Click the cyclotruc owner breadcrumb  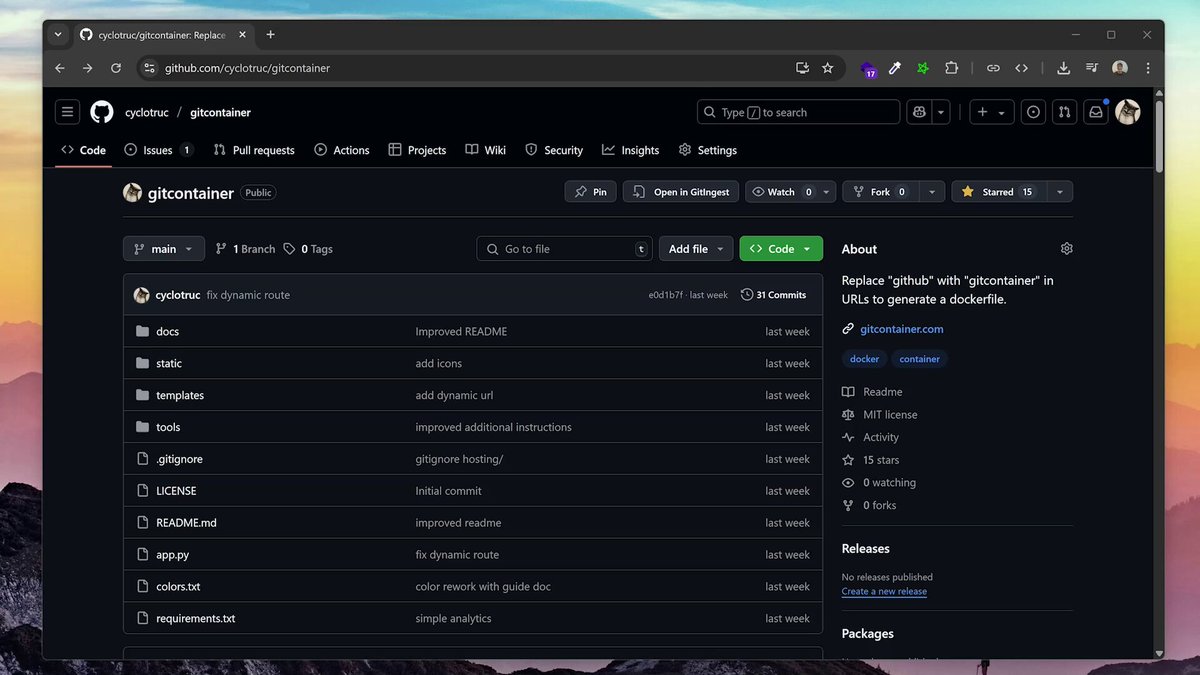point(146,112)
